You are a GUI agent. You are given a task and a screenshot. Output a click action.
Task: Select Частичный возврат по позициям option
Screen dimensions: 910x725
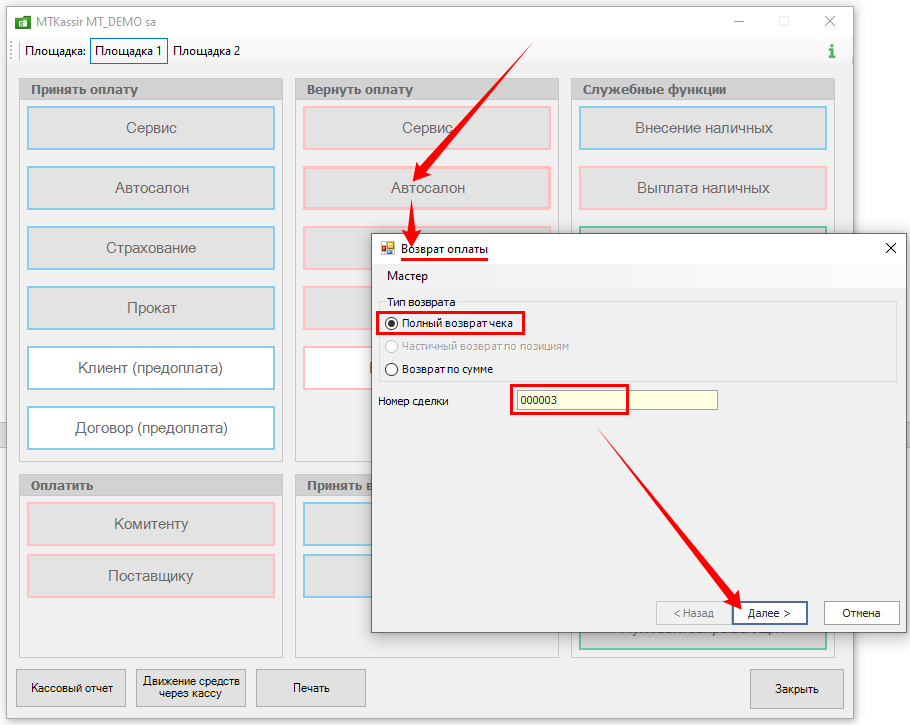392,346
